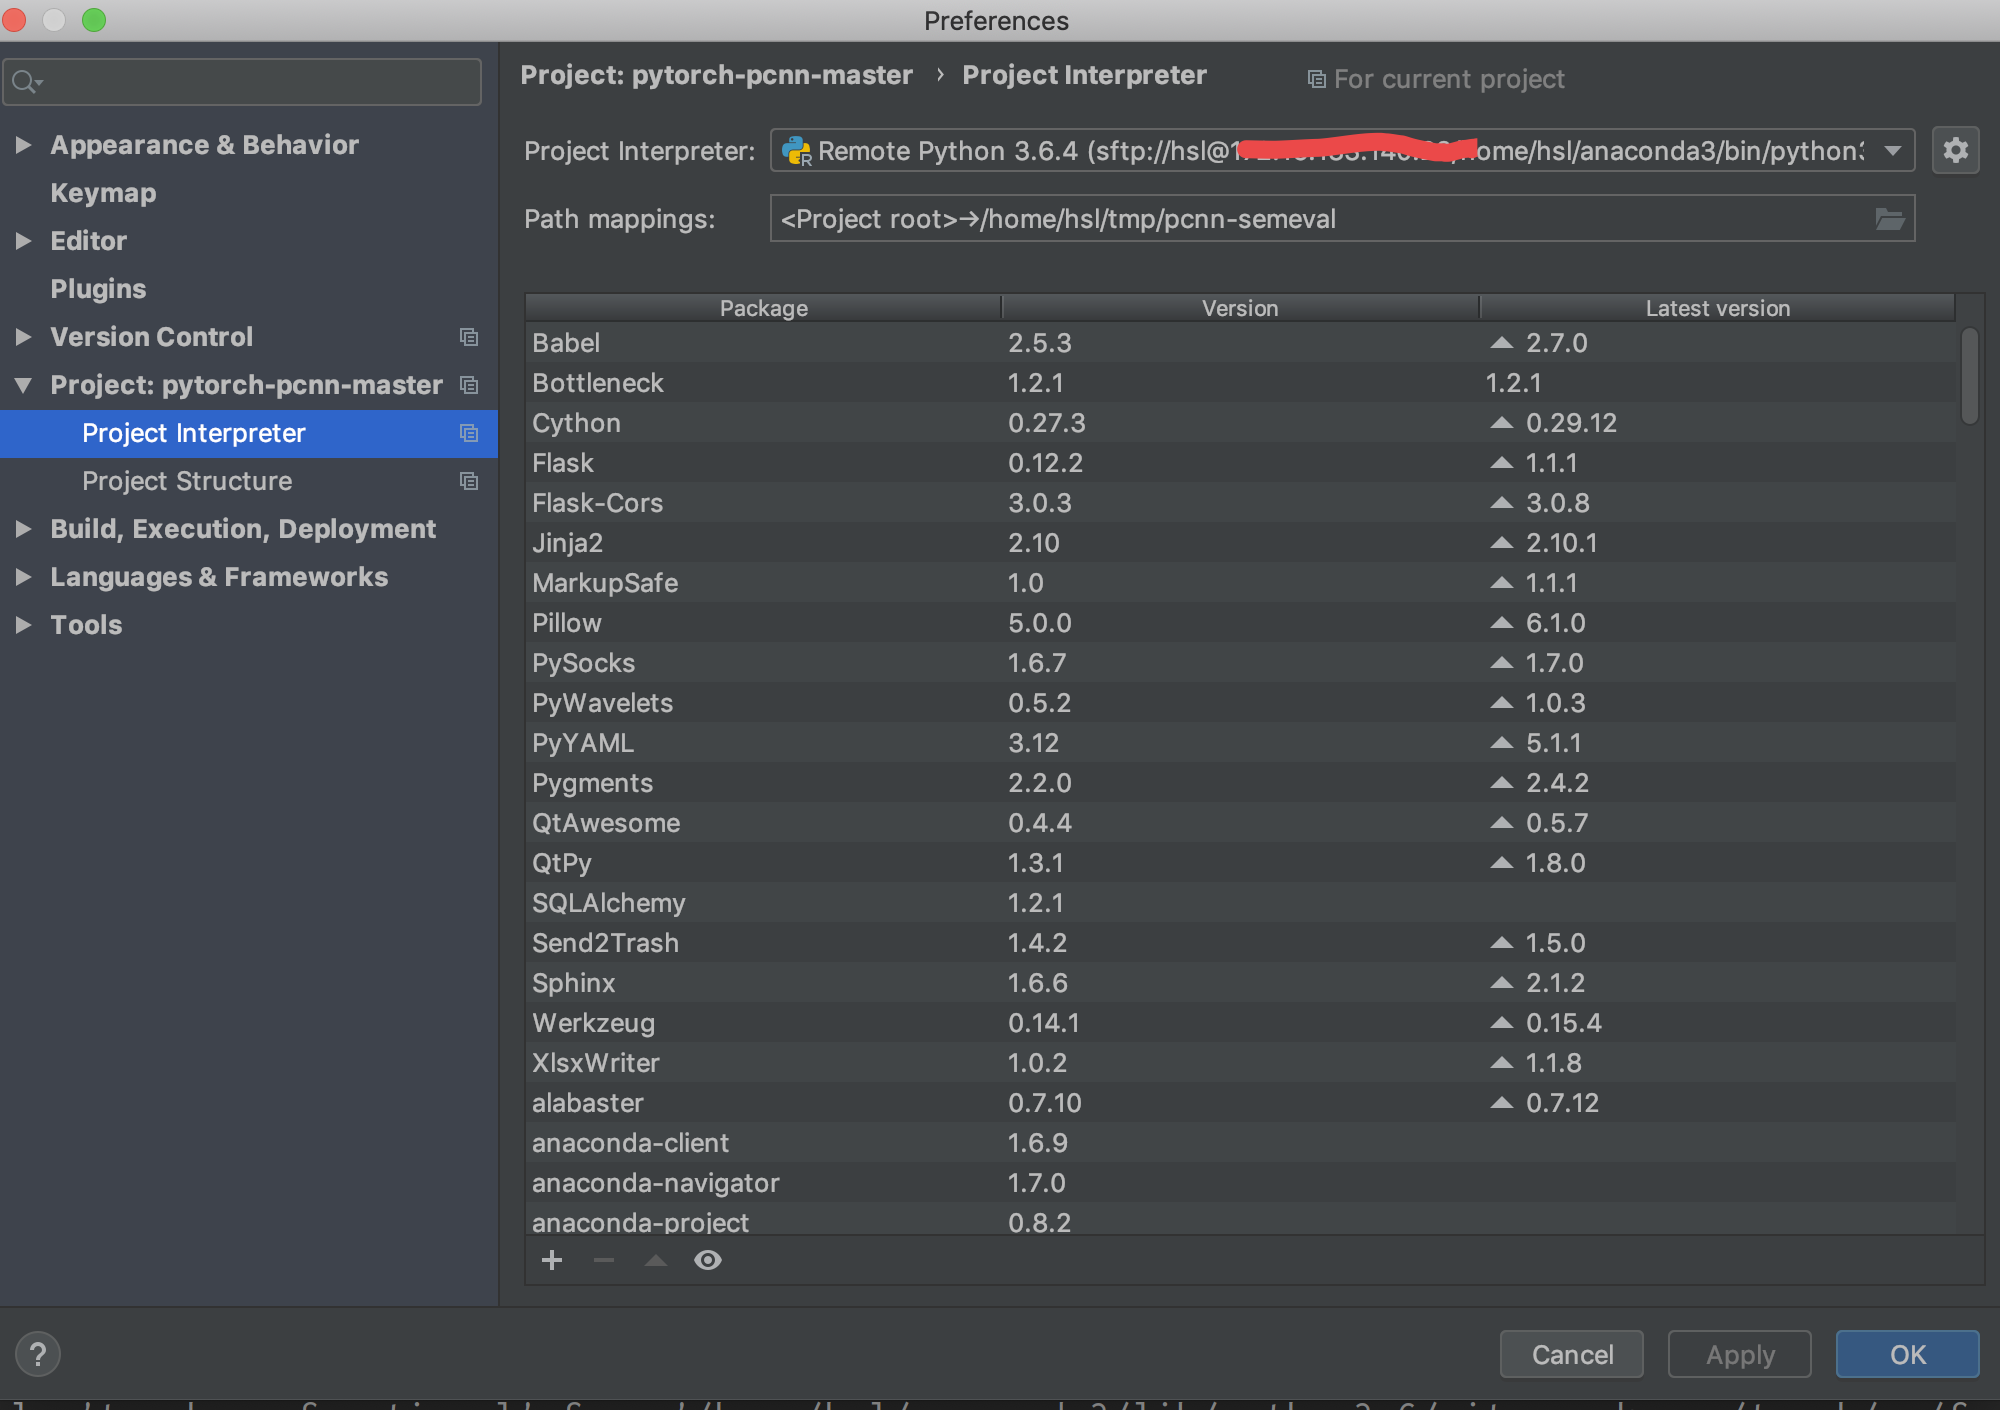The width and height of the screenshot is (2000, 1410).
Task: Click the red close window button
Action: tap(13, 20)
